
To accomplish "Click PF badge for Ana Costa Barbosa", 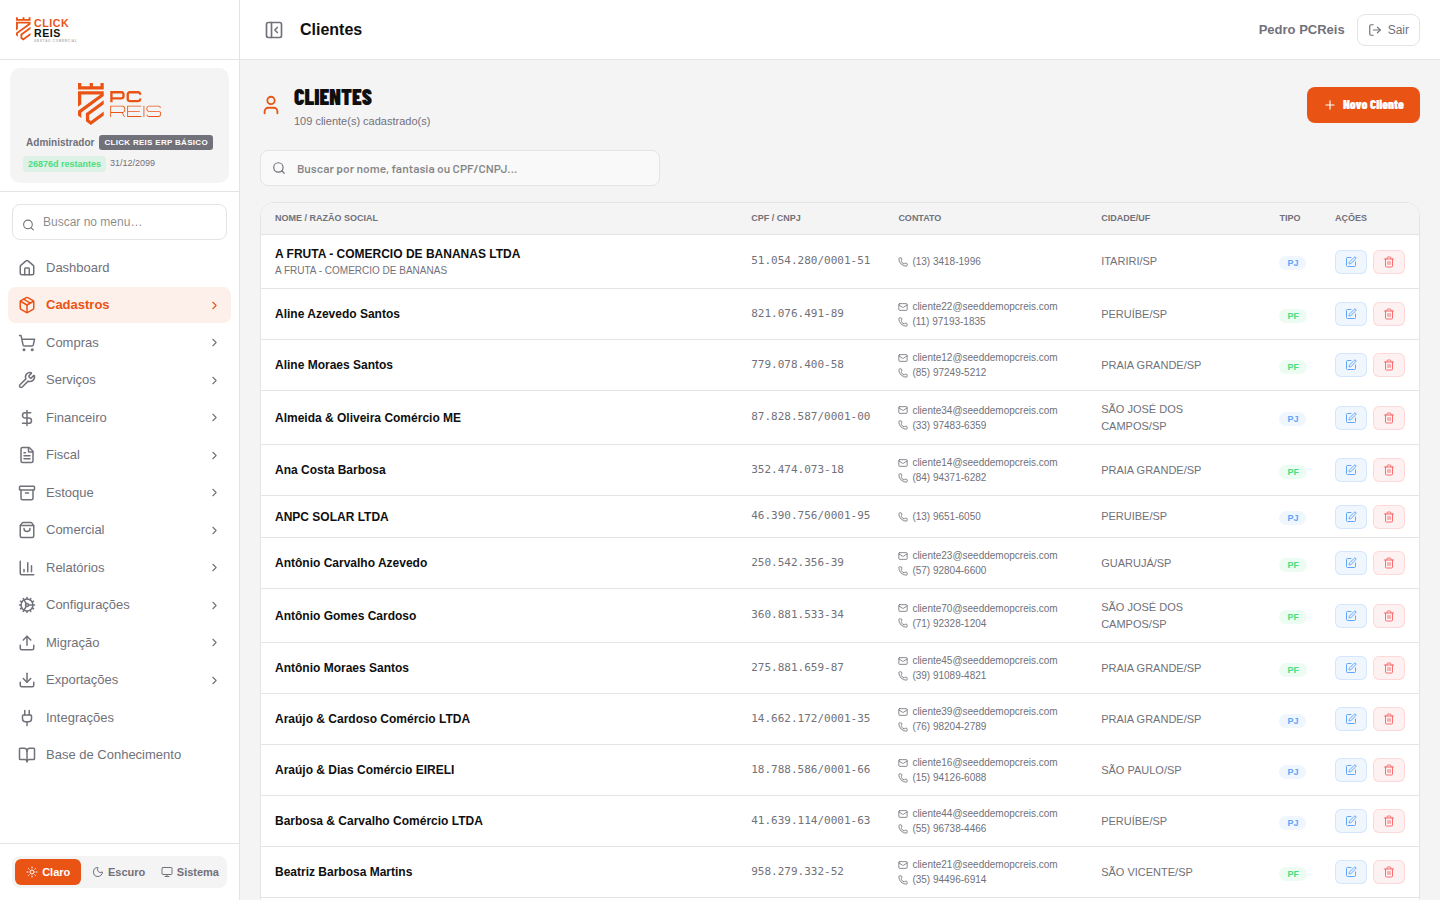I will tap(1293, 471).
